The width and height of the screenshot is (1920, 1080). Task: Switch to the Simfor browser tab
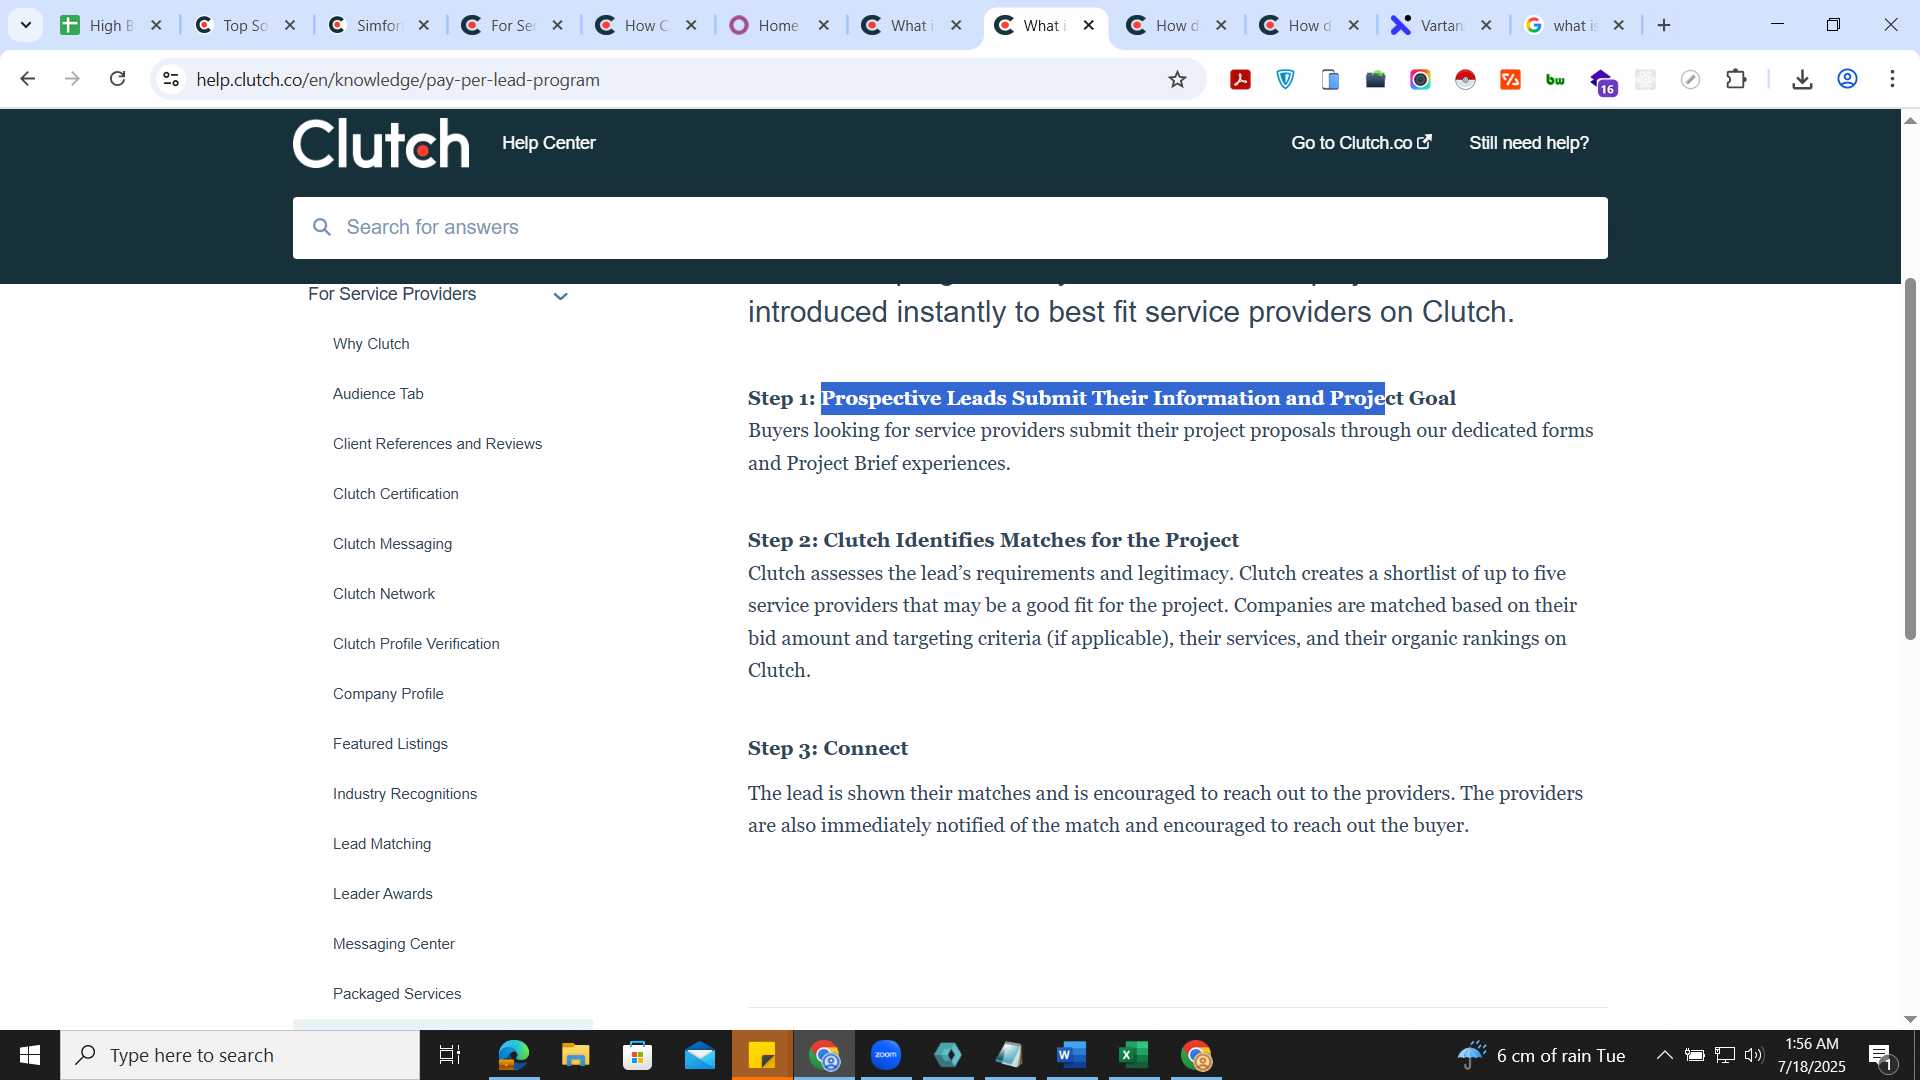click(x=379, y=25)
